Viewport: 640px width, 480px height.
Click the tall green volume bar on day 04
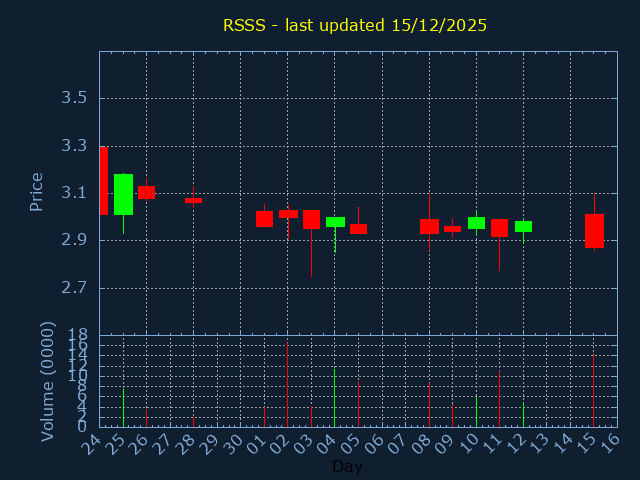point(335,398)
